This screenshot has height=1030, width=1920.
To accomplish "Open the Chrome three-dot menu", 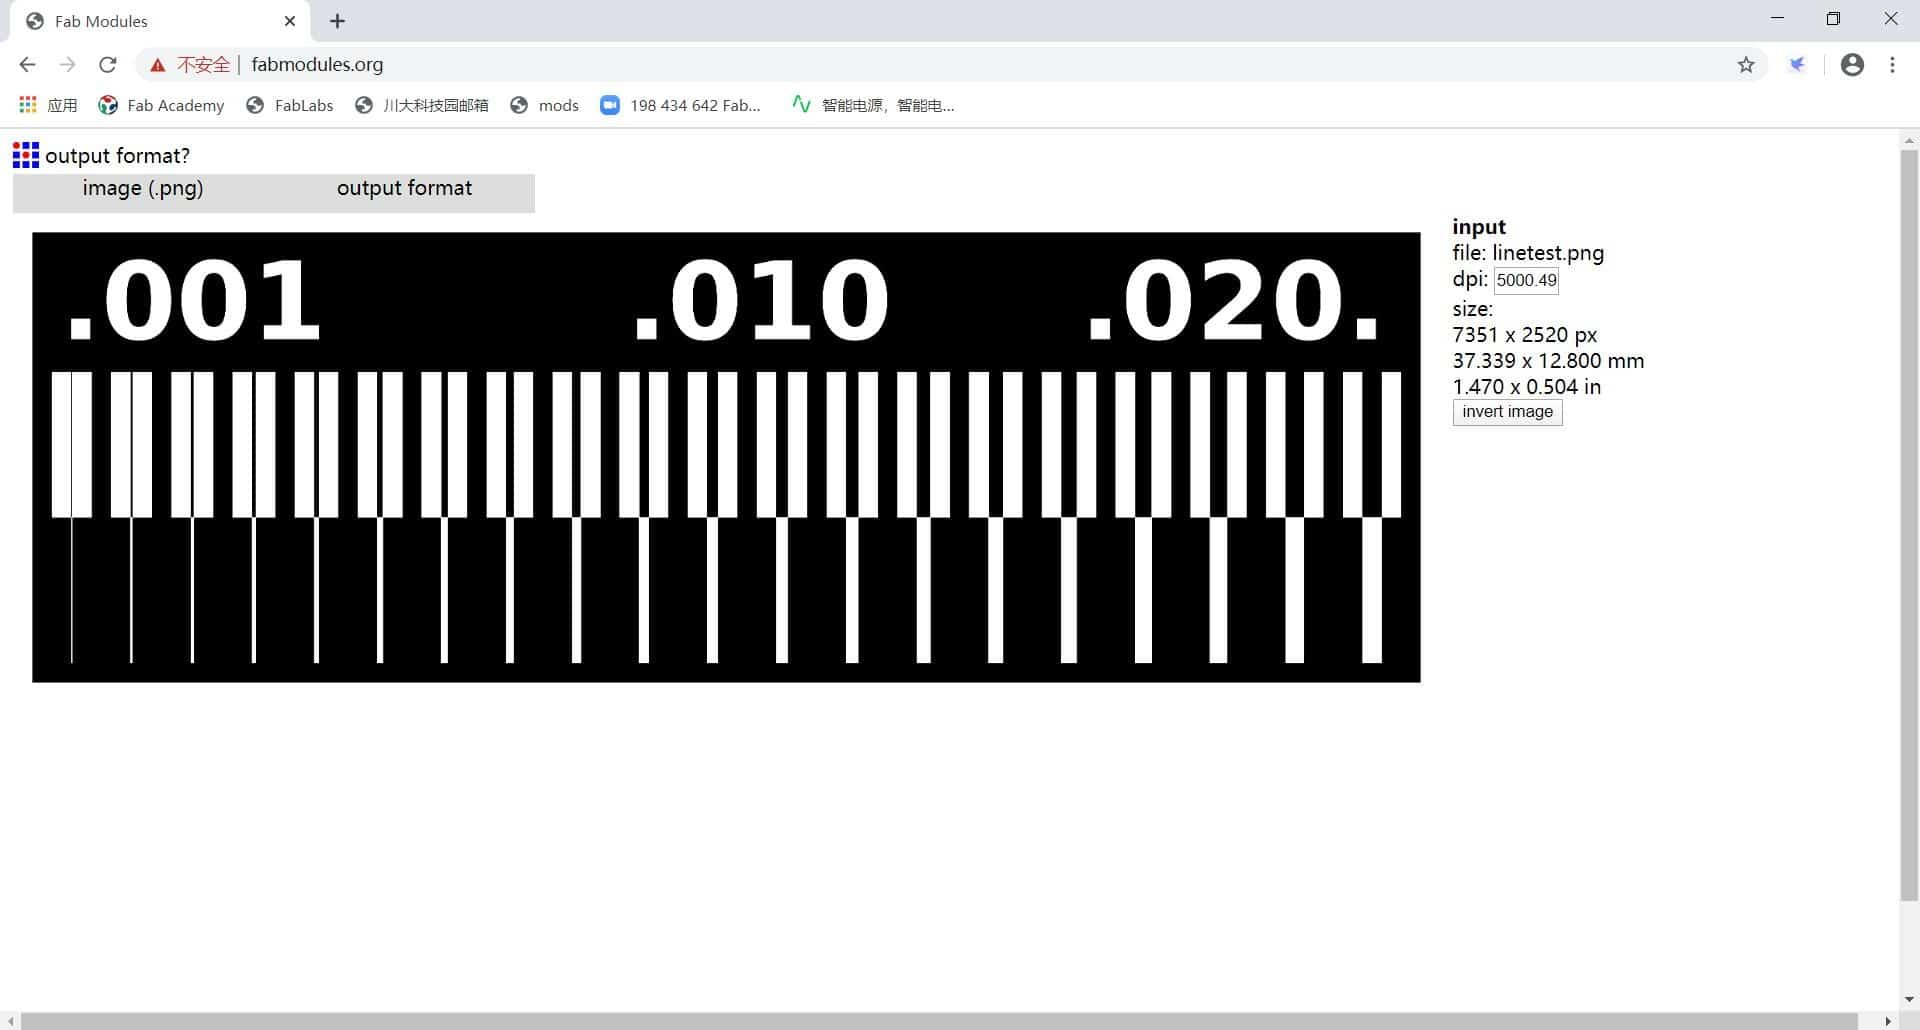I will pyautogui.click(x=1892, y=64).
